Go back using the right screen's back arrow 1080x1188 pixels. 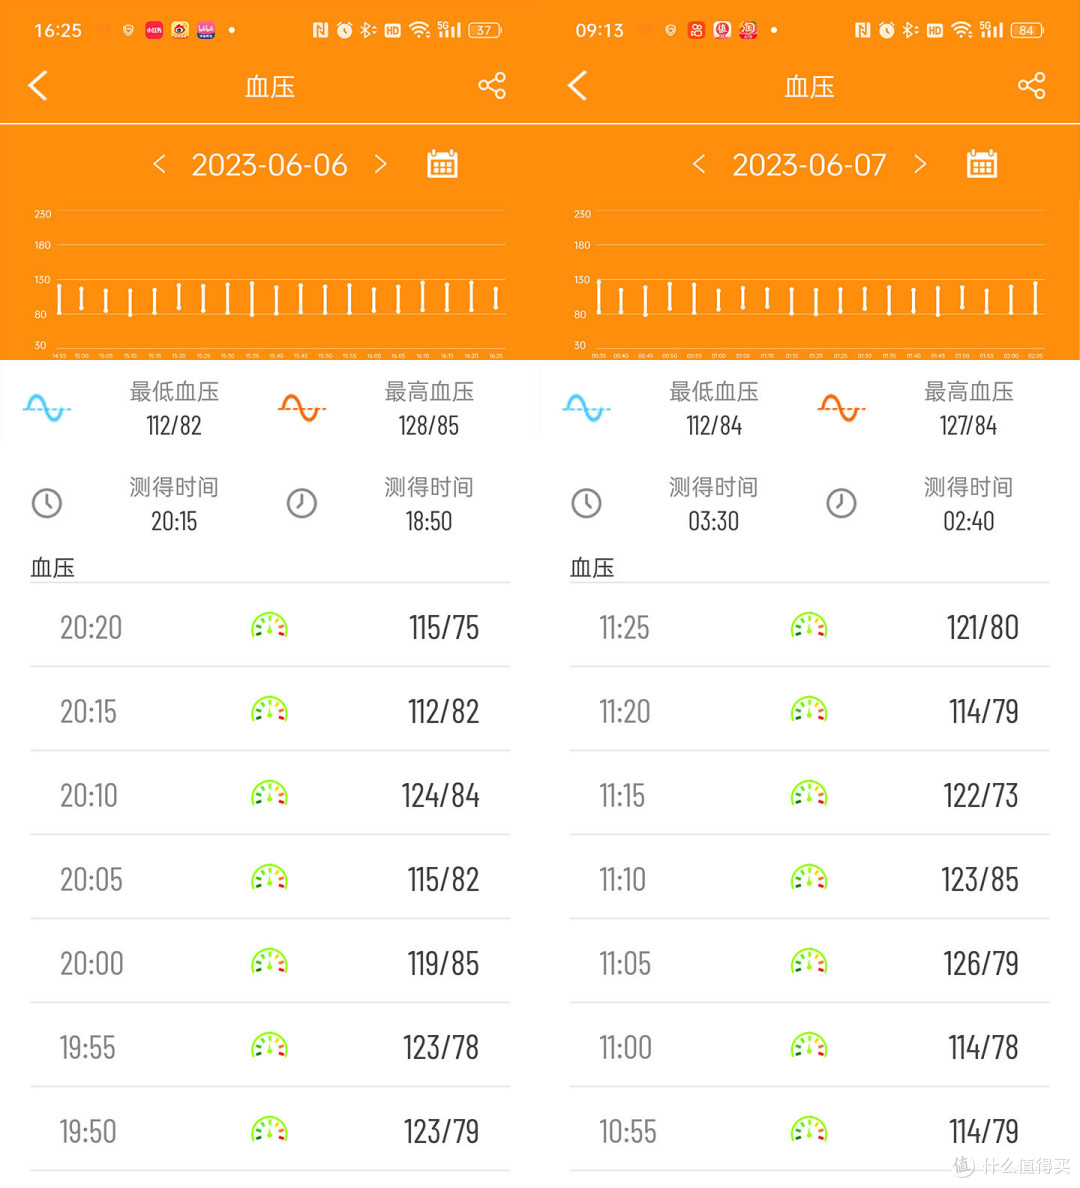click(x=577, y=86)
